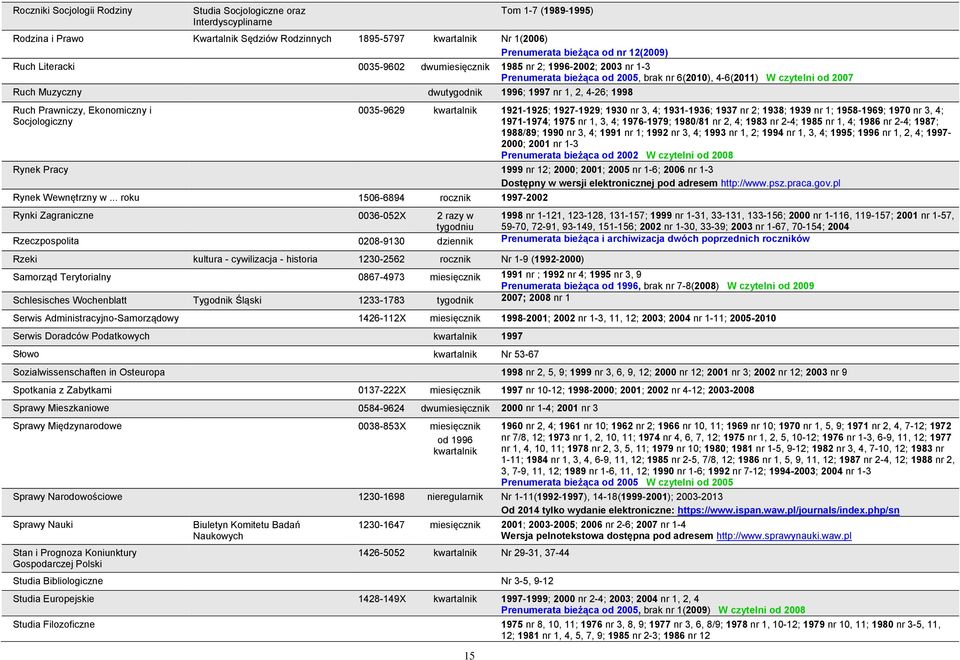Image resolution: width=960 pixels, height=660 pixels.
Task: Click subtitle 'kultura - cywilizacja - historia'
Action: pos(255,259)
